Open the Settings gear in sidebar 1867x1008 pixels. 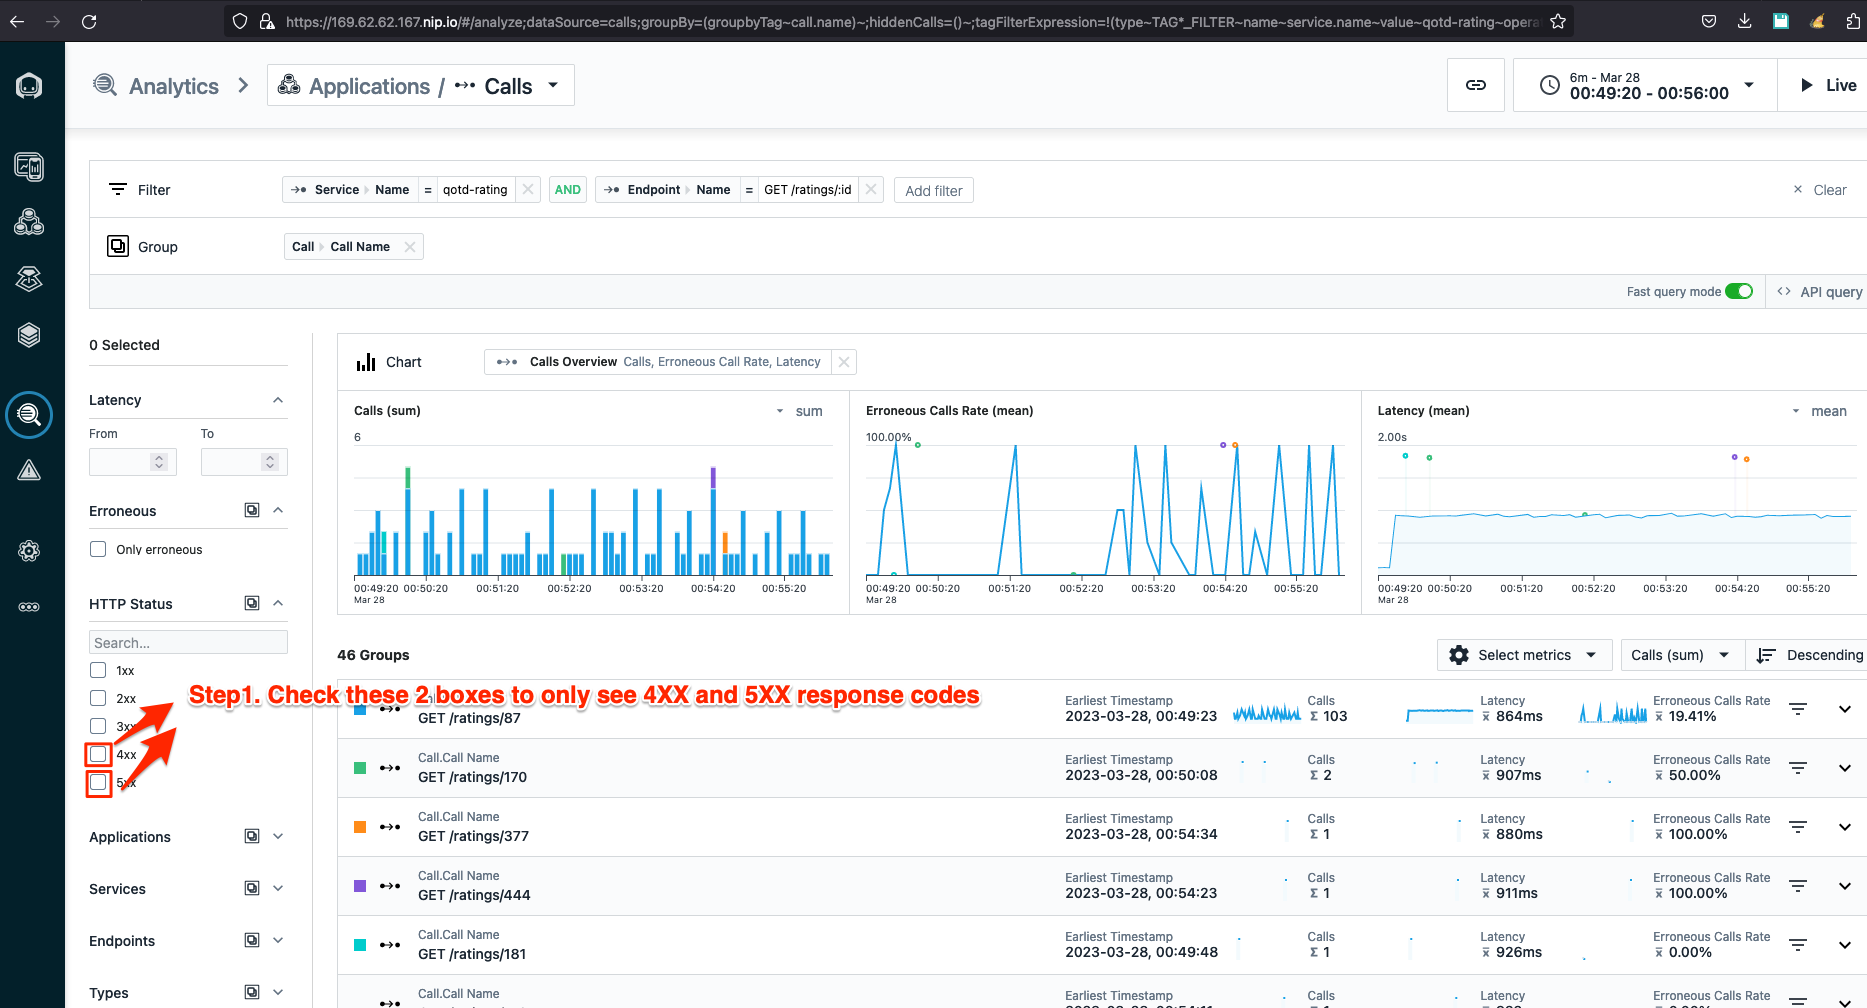29,551
